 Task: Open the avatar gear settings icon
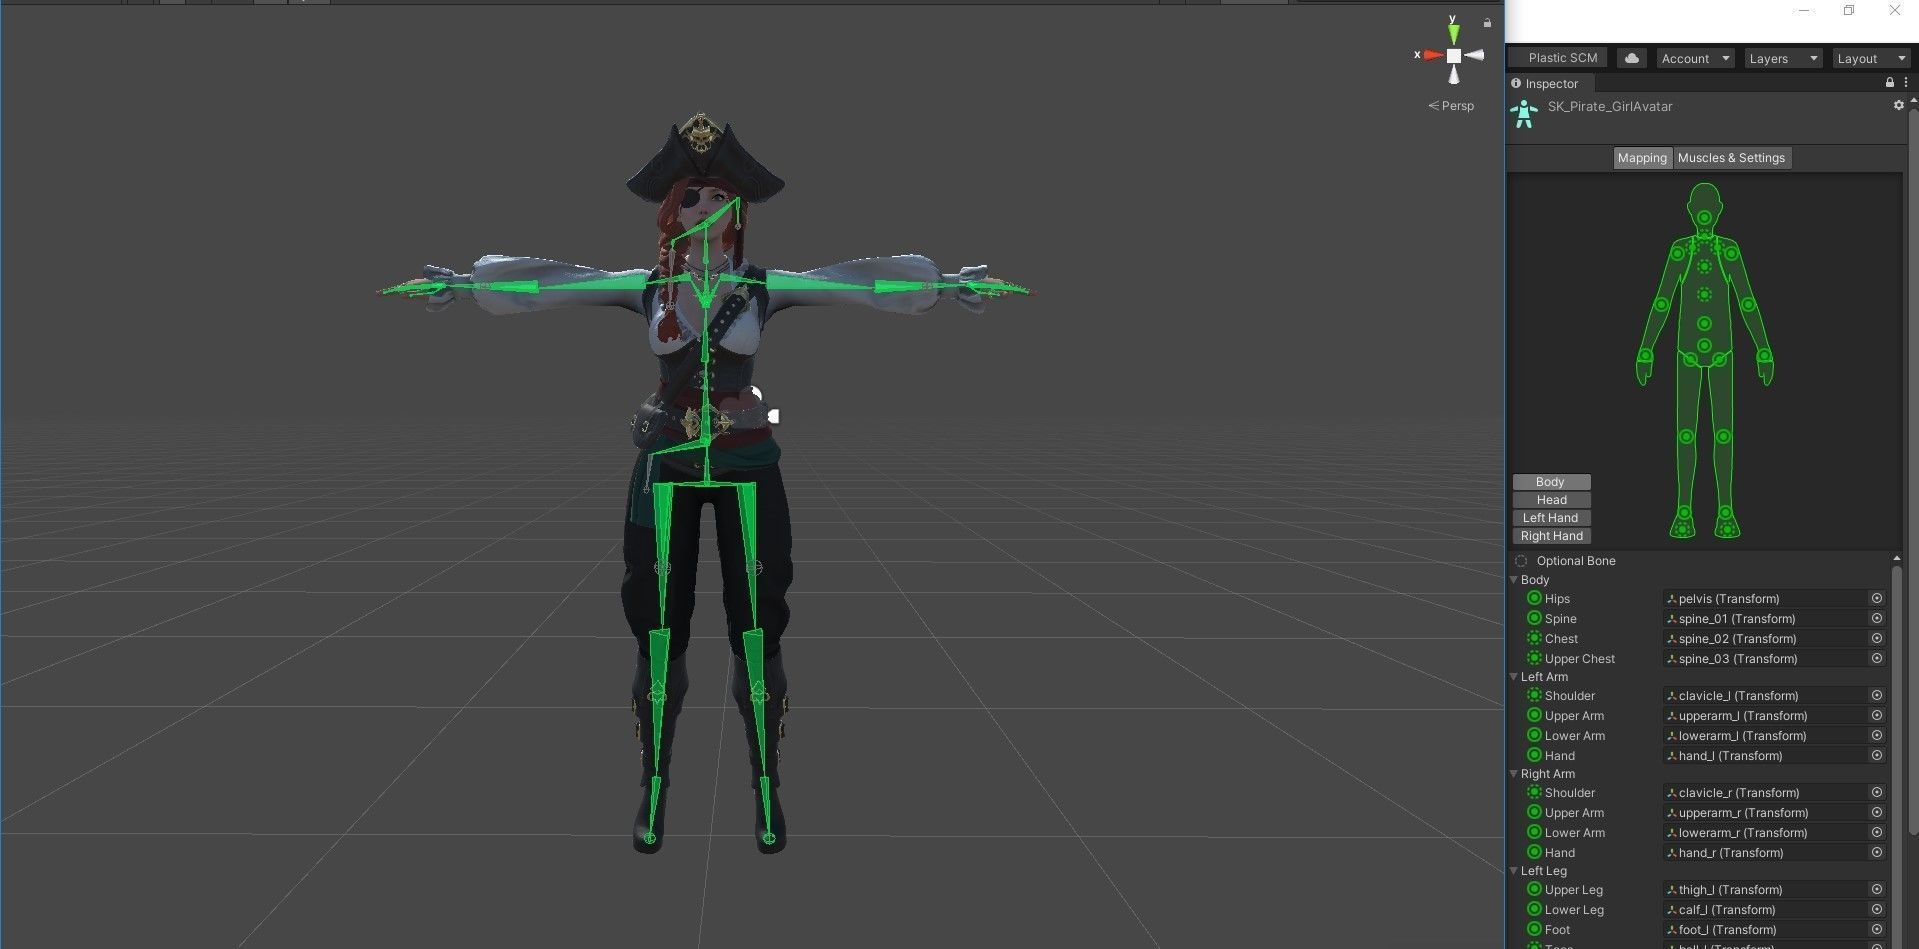click(1898, 105)
